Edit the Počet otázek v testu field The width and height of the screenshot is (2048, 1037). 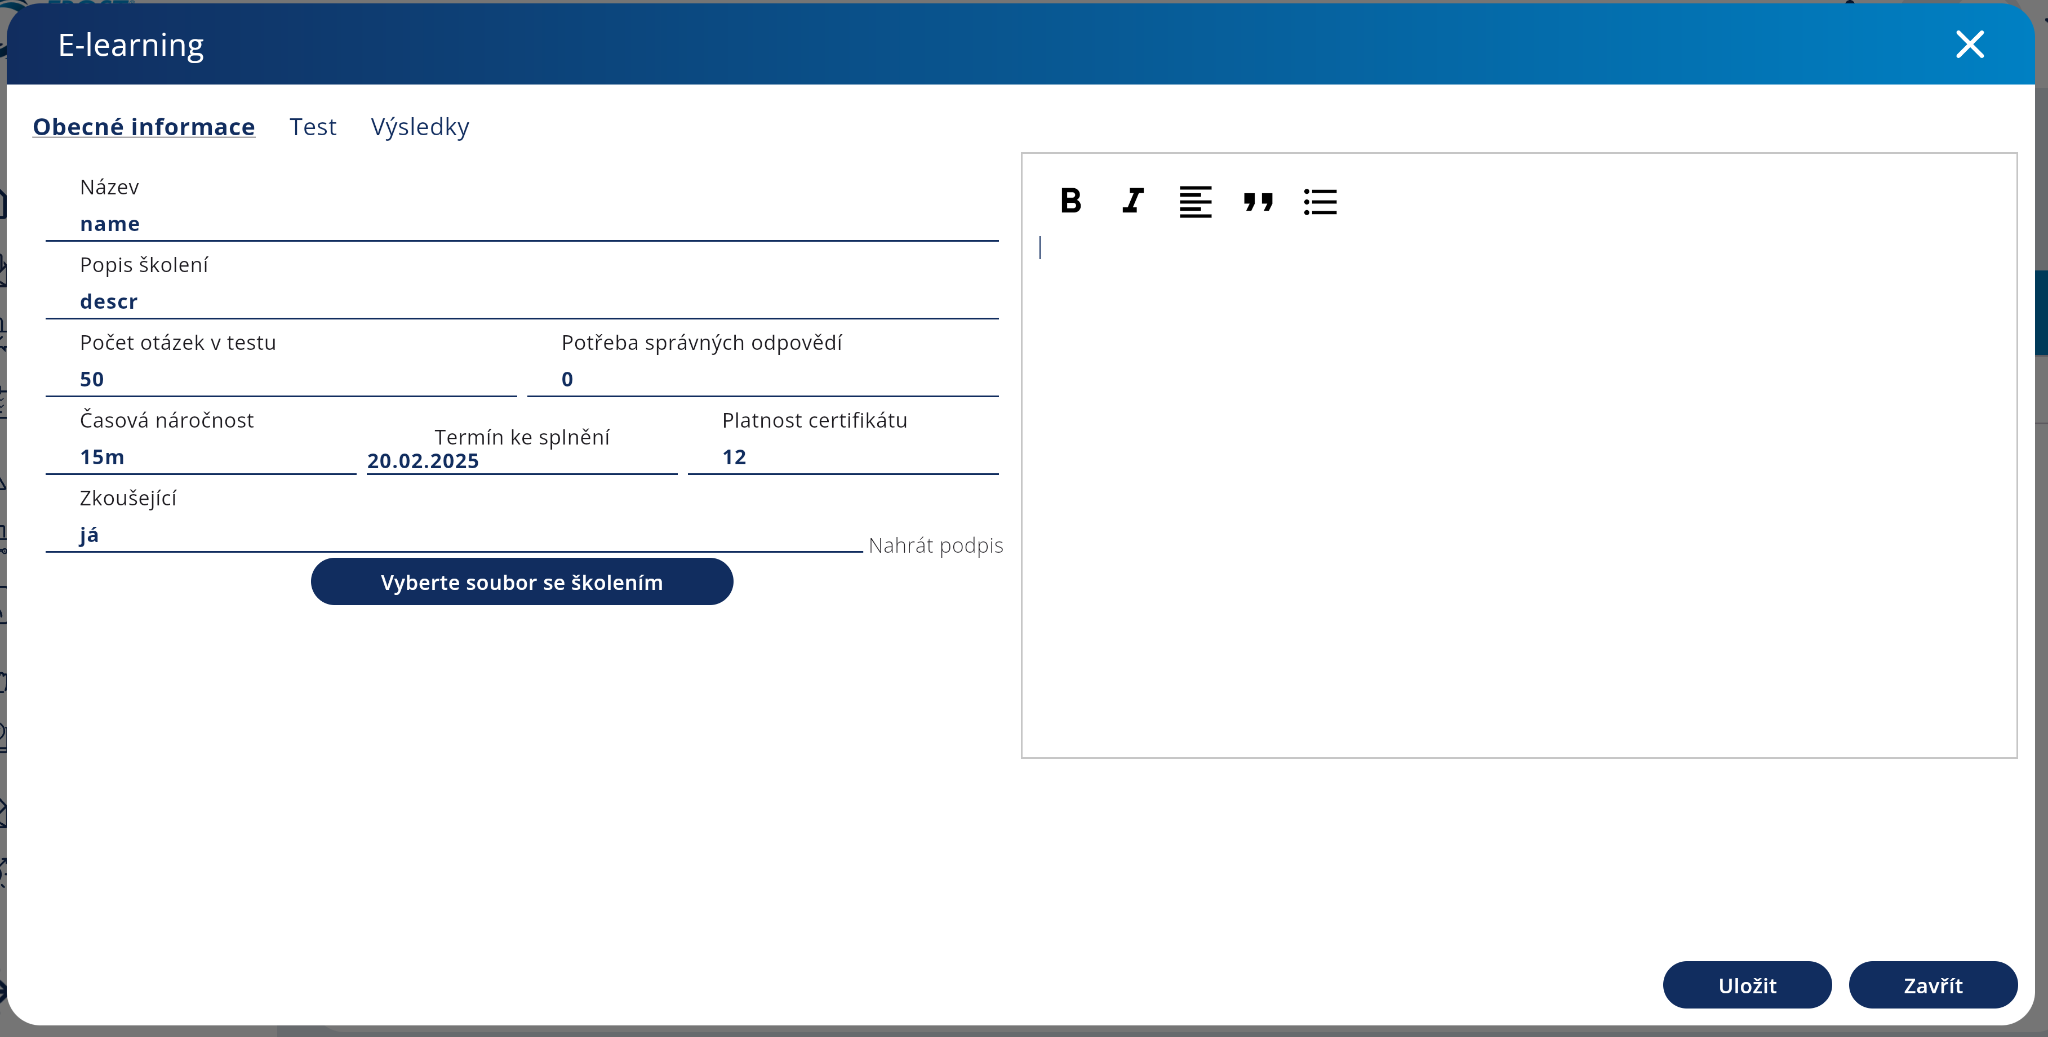point(282,379)
